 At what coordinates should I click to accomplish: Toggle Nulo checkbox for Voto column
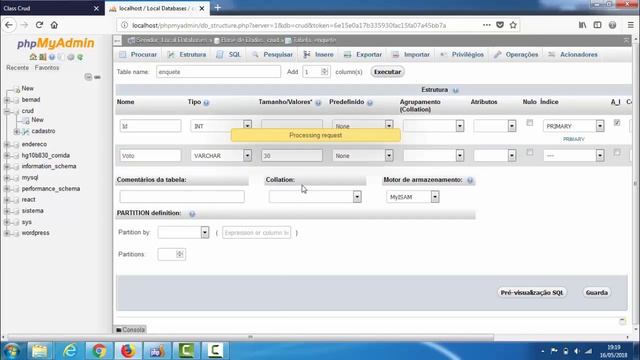529,152
